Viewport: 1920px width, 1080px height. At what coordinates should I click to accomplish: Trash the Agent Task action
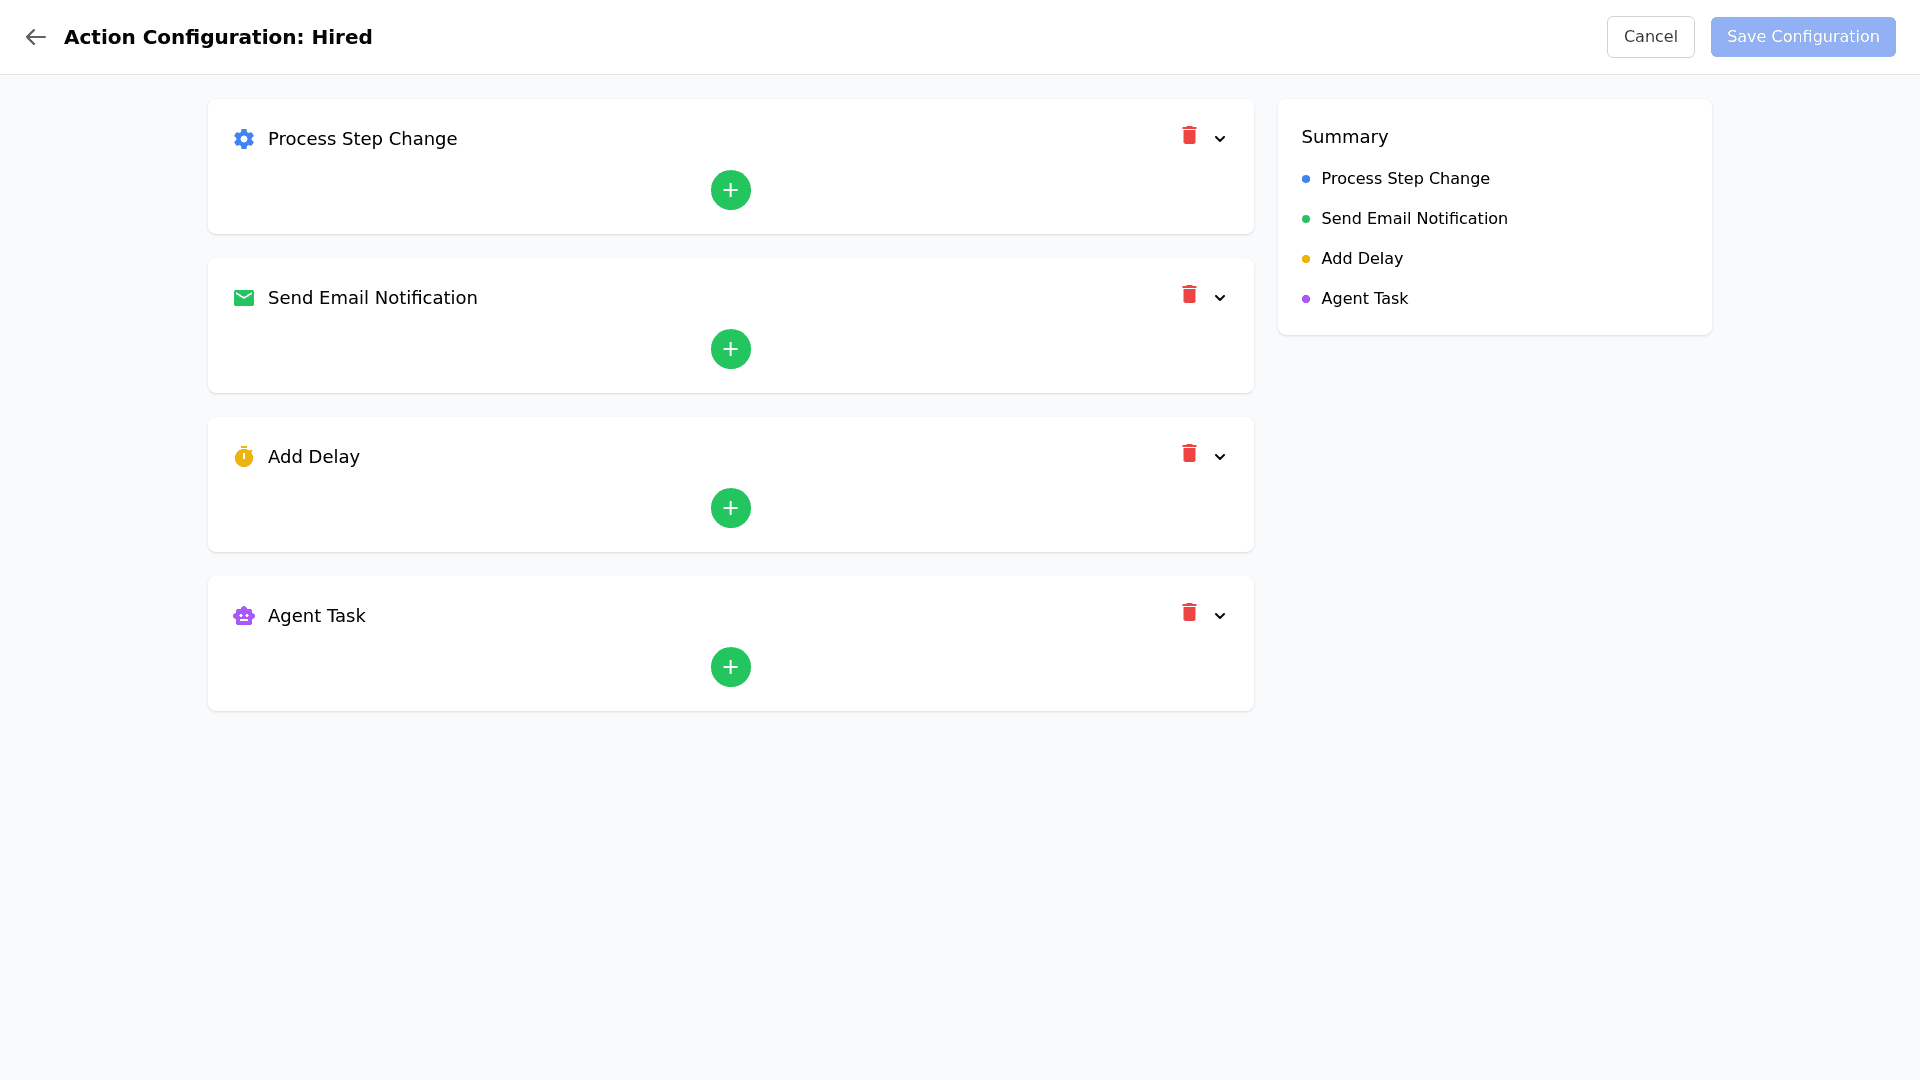1189,612
